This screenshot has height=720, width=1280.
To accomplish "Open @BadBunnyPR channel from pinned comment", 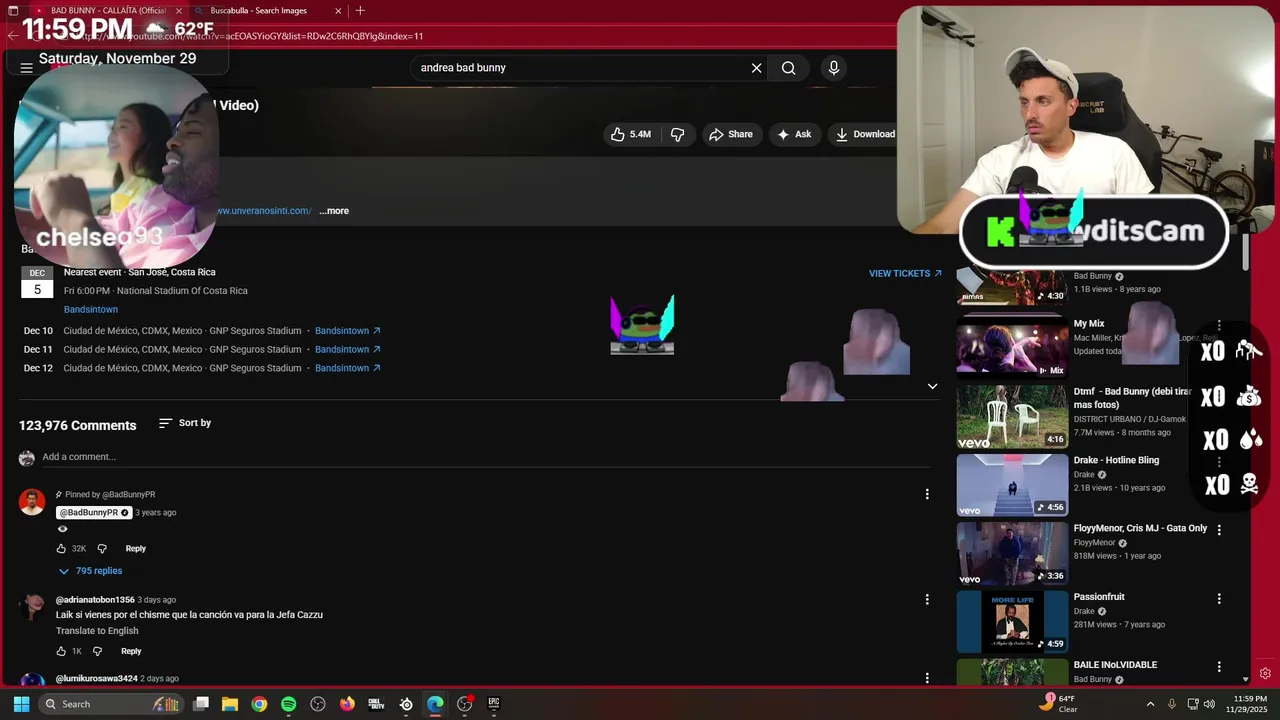I will coord(93,513).
